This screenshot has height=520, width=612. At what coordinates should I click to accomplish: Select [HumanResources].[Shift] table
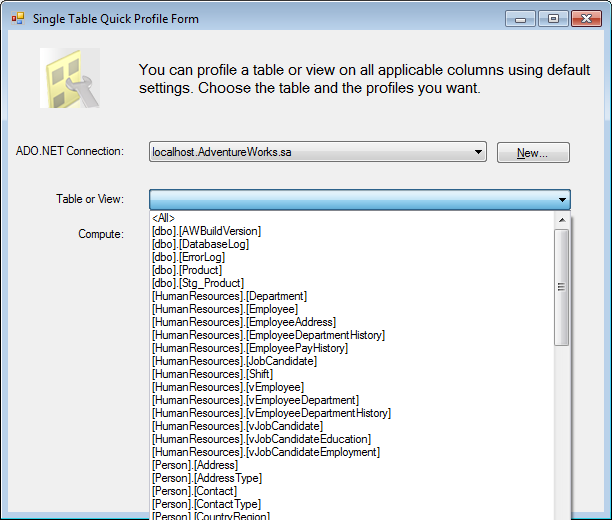213,374
